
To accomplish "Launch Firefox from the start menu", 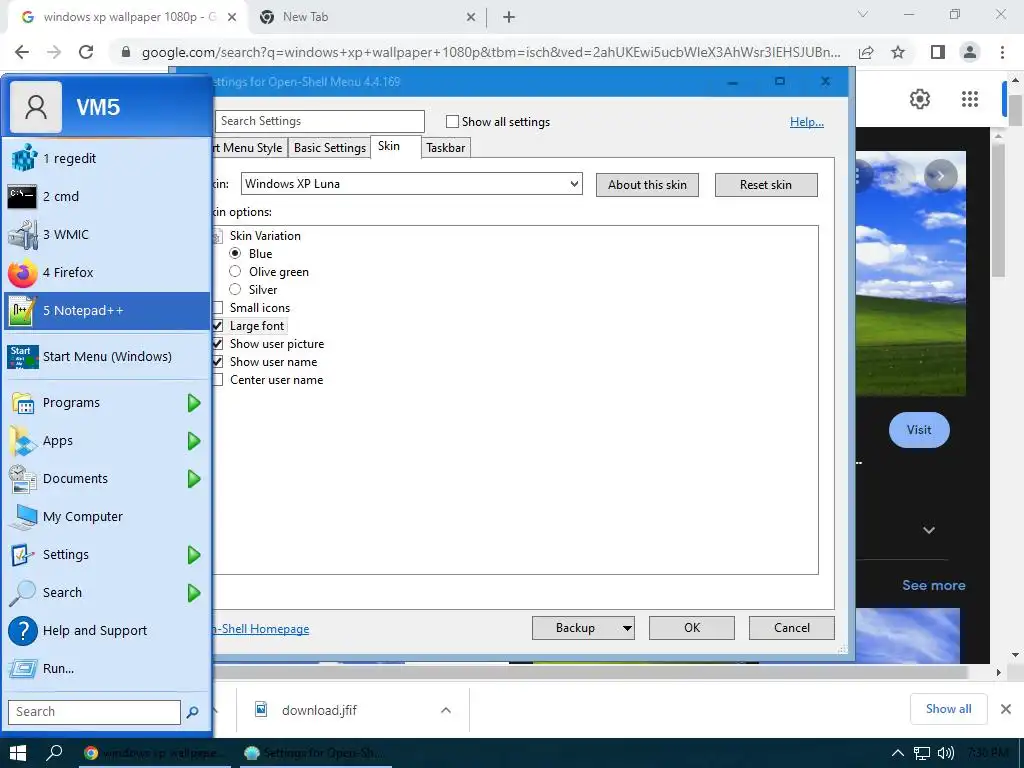I will click(x=106, y=272).
